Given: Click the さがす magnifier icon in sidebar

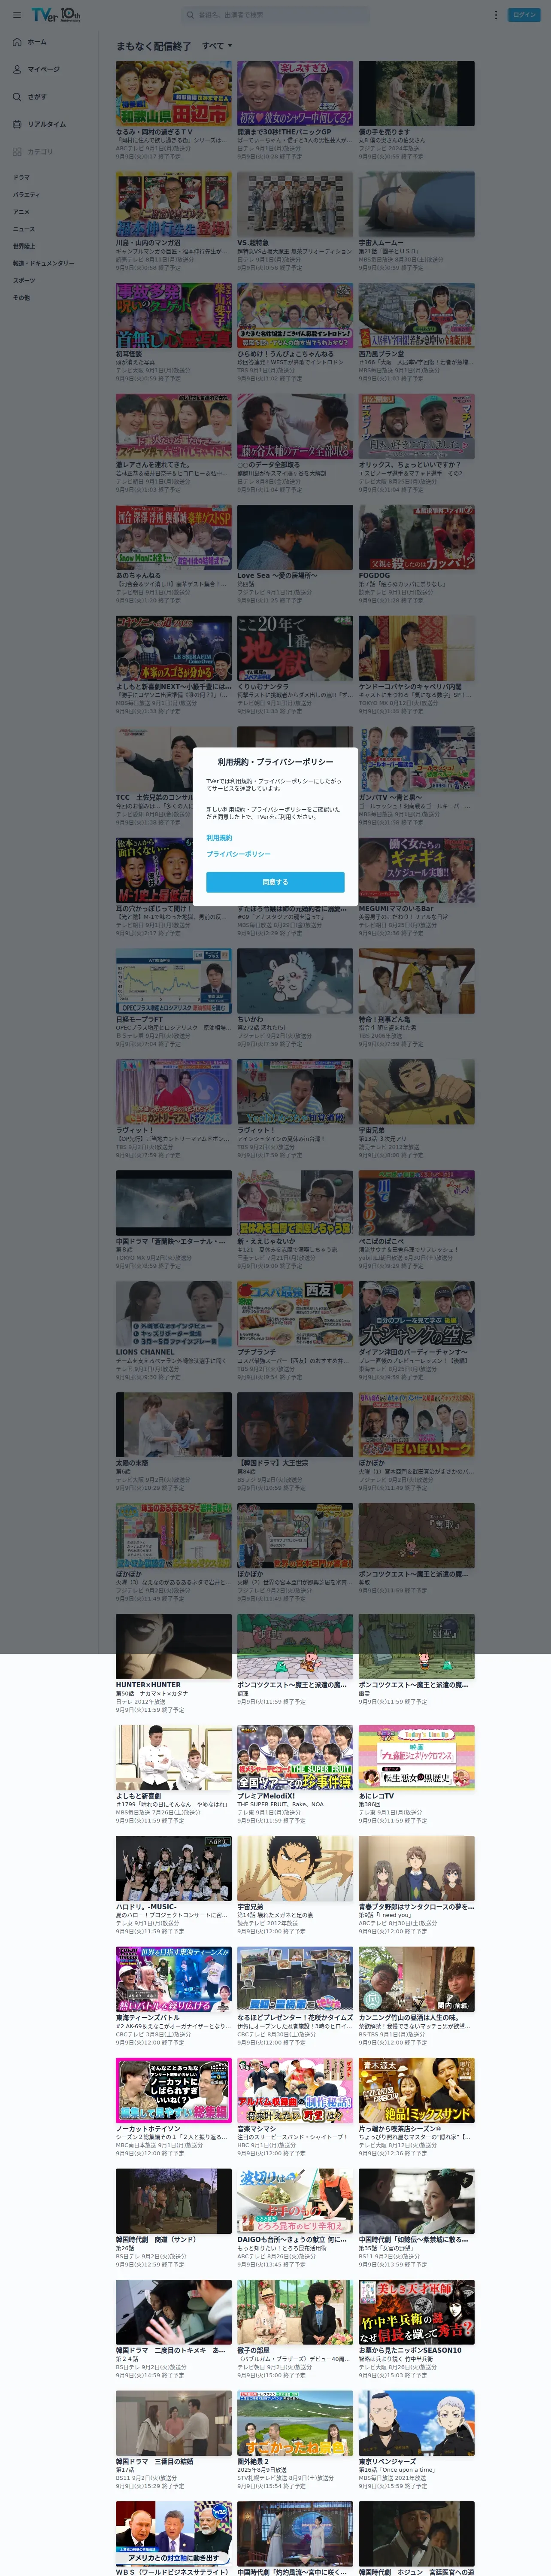Looking at the screenshot, I should point(17,97).
